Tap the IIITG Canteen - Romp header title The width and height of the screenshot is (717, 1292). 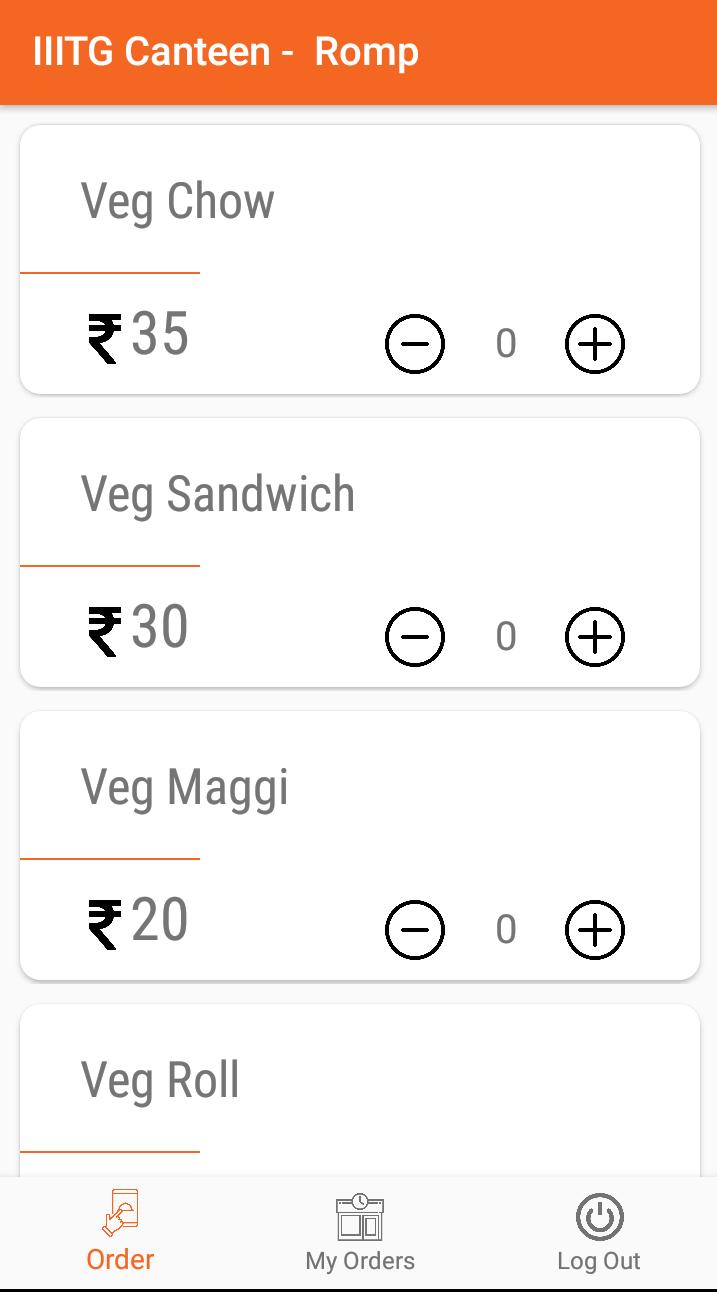point(226,52)
